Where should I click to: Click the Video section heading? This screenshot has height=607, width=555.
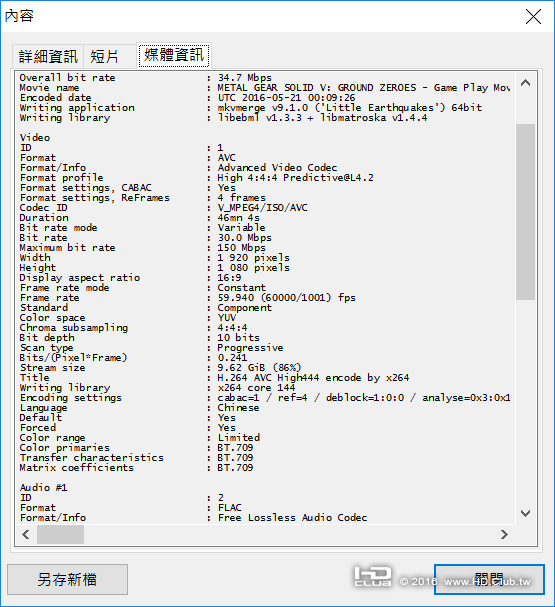click(x=35, y=137)
